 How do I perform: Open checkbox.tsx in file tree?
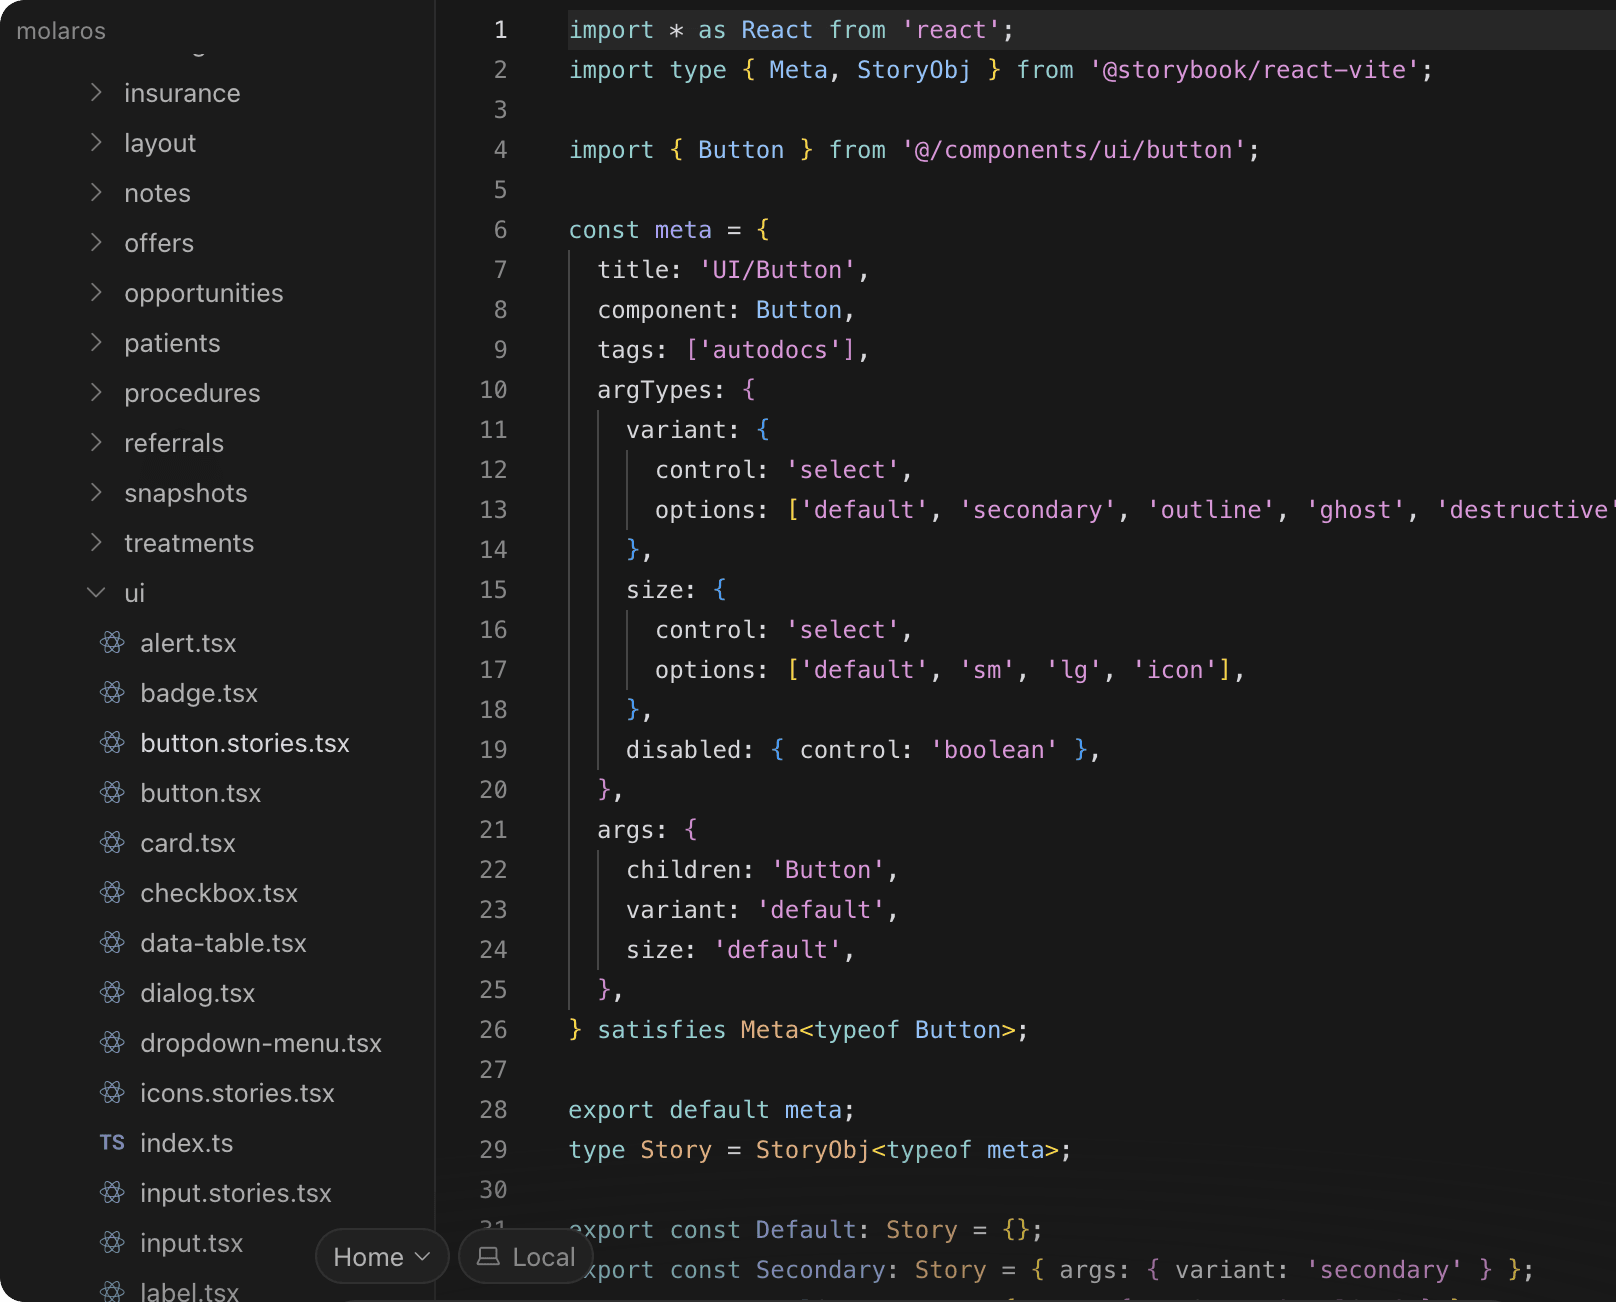tap(219, 893)
